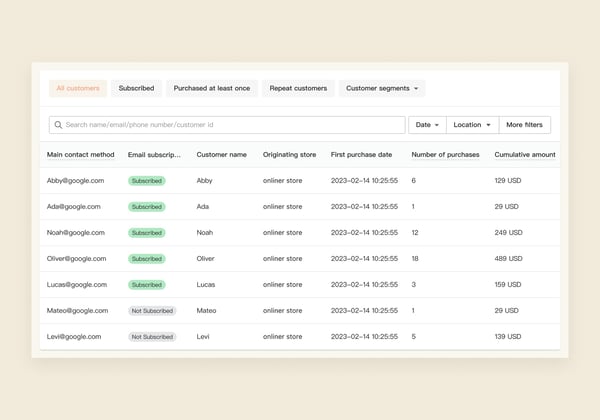The image size is (600, 420).
Task: Switch to the Subscribed tab
Action: (136, 88)
